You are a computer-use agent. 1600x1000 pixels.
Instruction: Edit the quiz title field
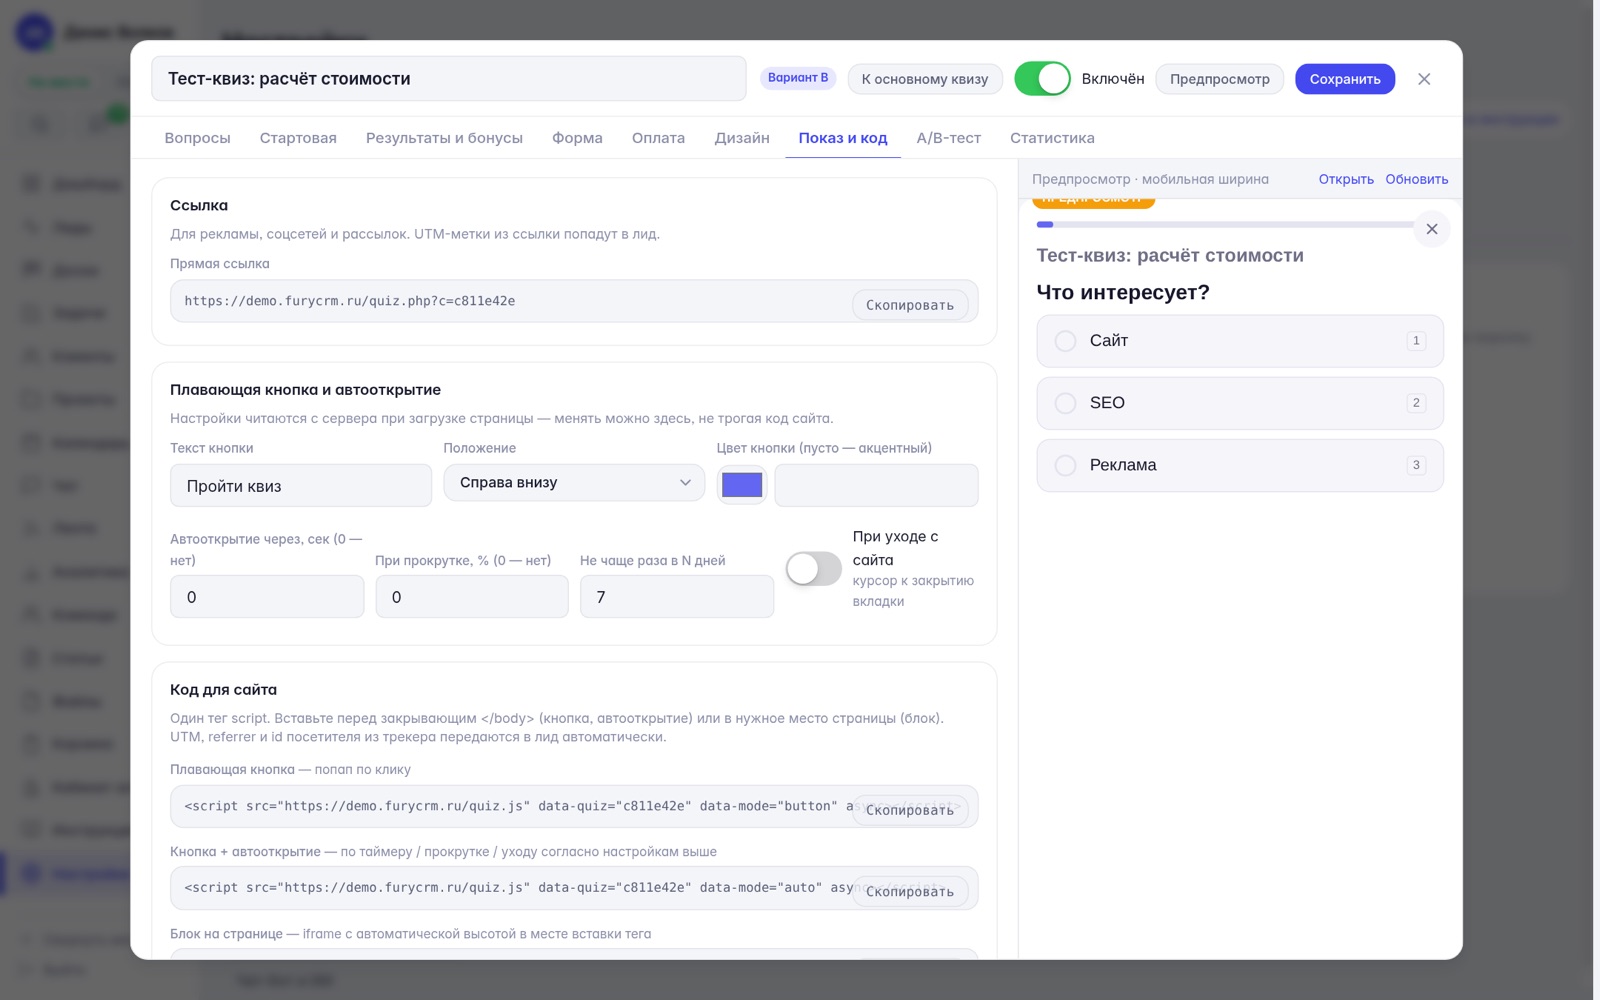click(449, 79)
